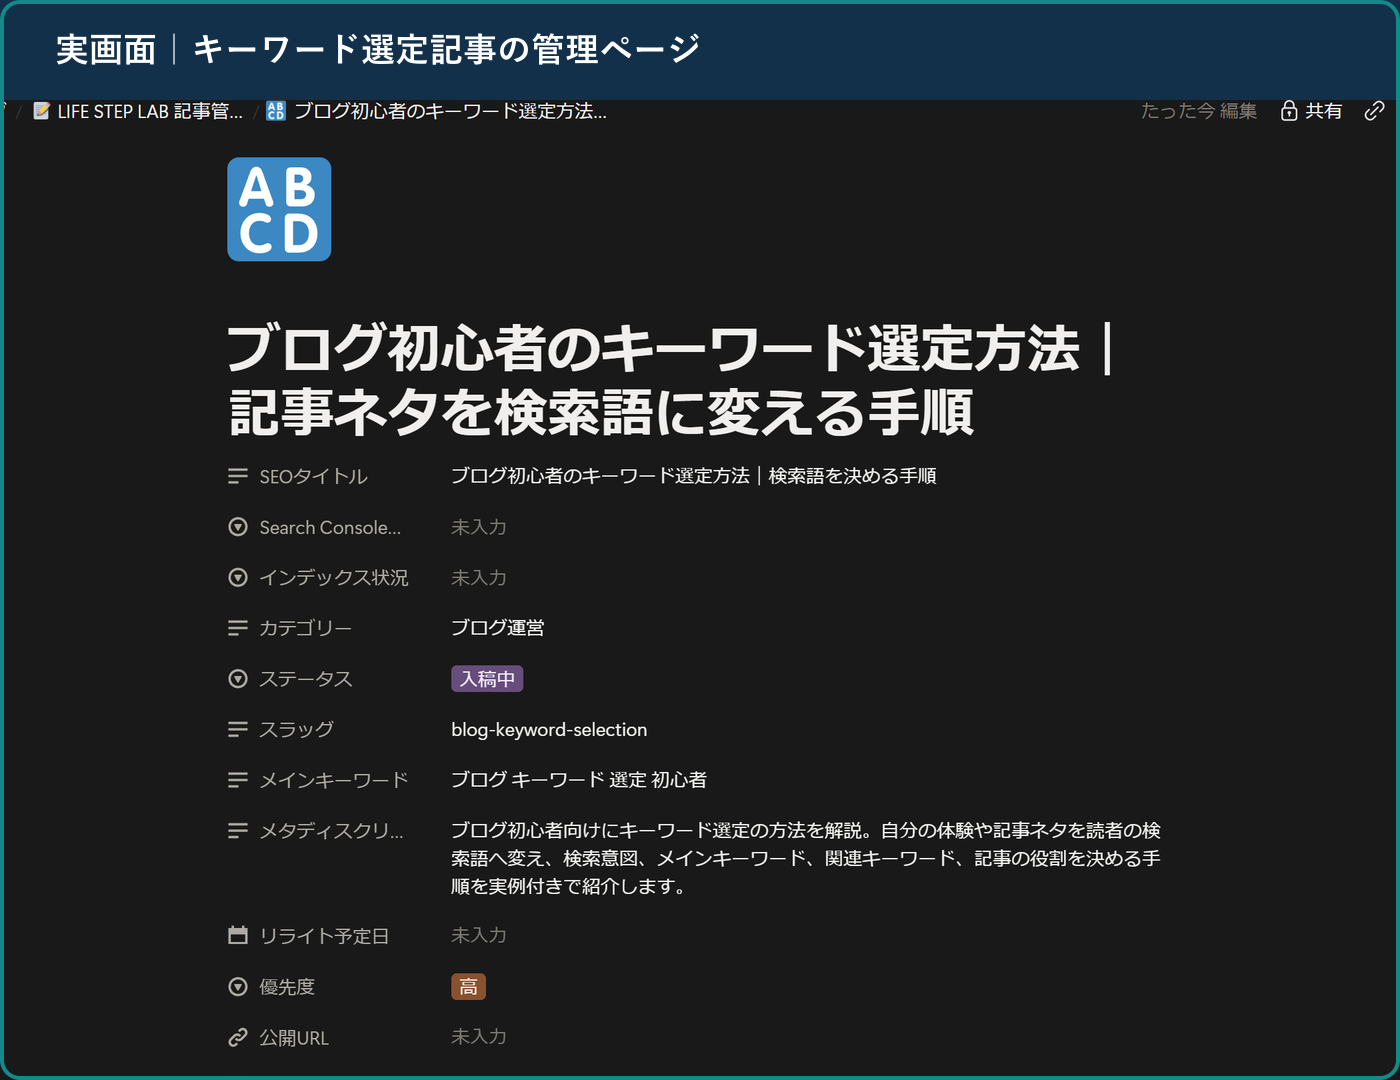1400x1080 pixels.
Task: Click the ABCD page icon
Action: 279,209
